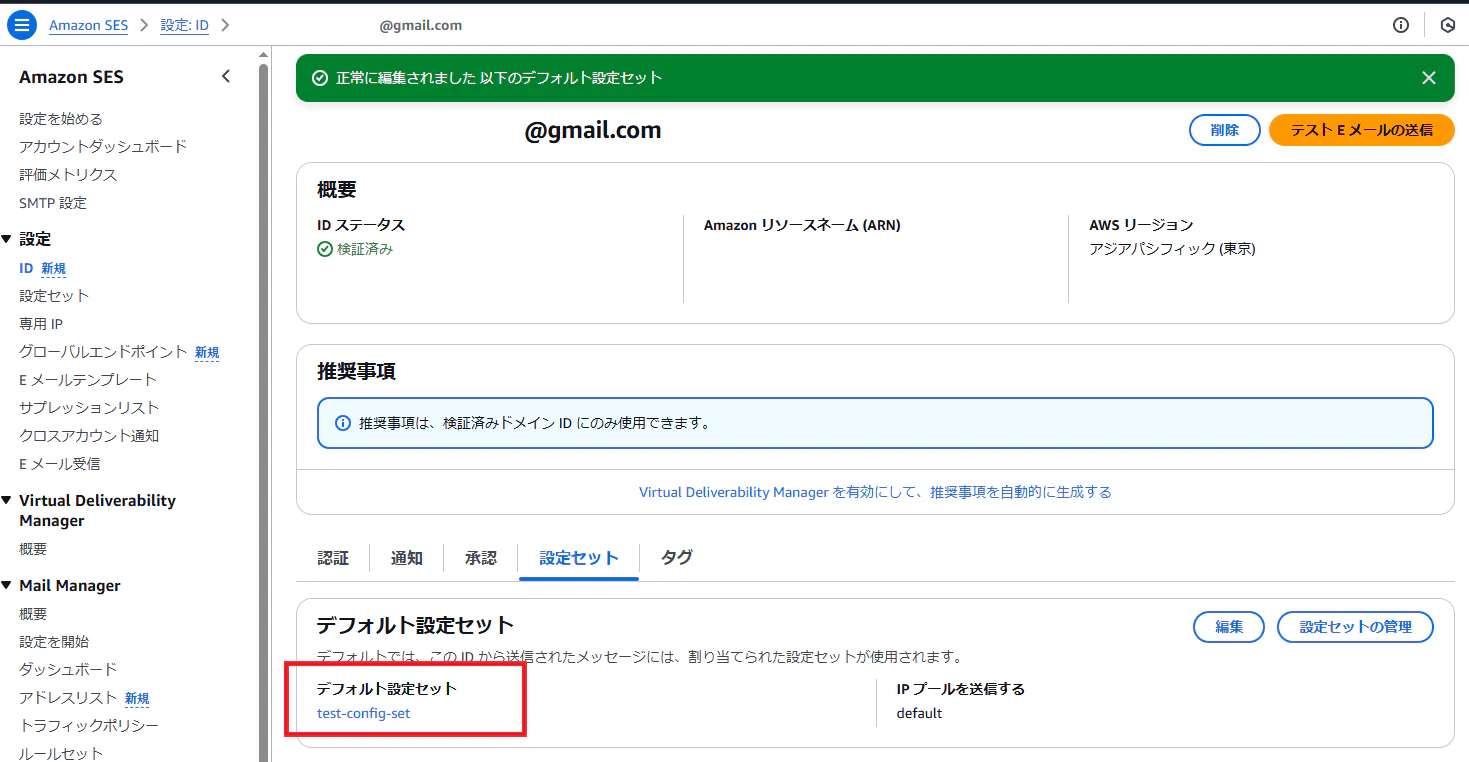
Task: Open E メールテンプレート sidebar item
Action: point(88,380)
